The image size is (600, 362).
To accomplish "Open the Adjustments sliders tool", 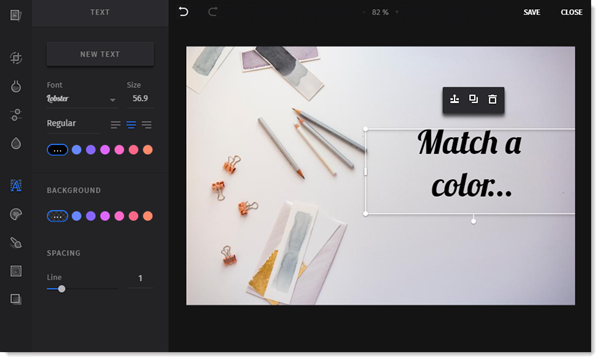I will (x=16, y=115).
